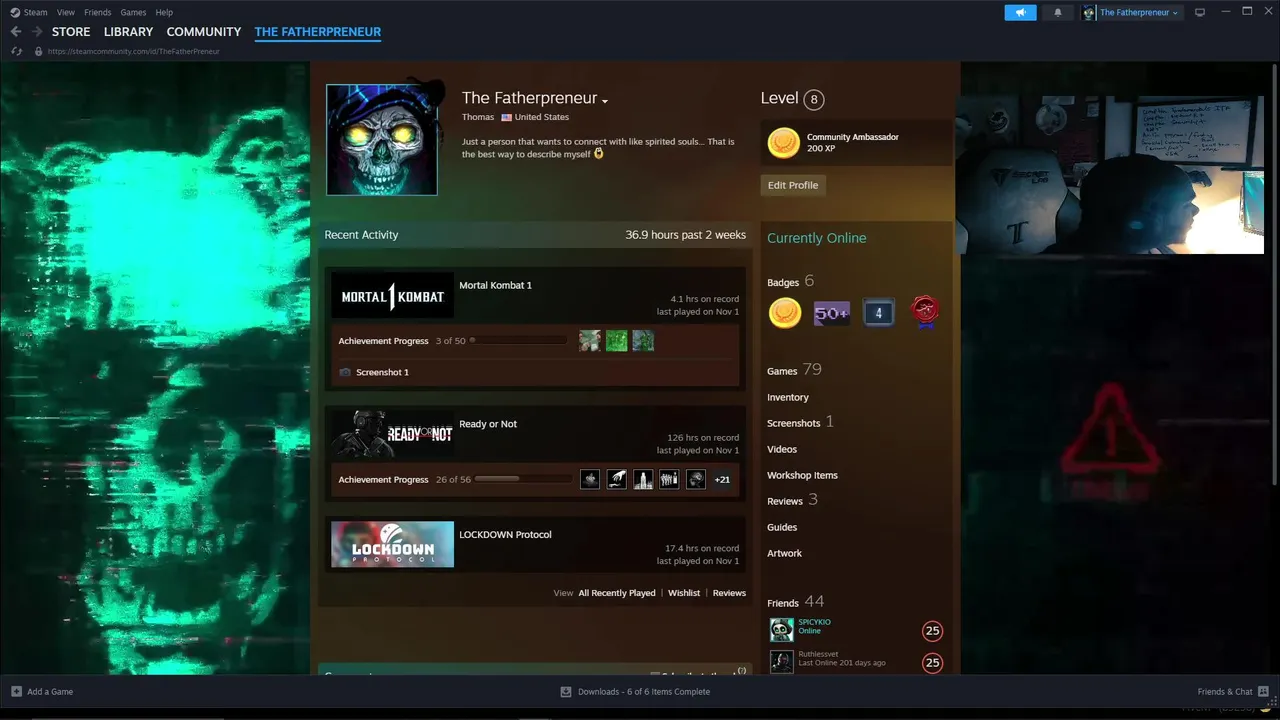Open the Artwork link
This screenshot has width=1280, height=720.
coord(784,553)
